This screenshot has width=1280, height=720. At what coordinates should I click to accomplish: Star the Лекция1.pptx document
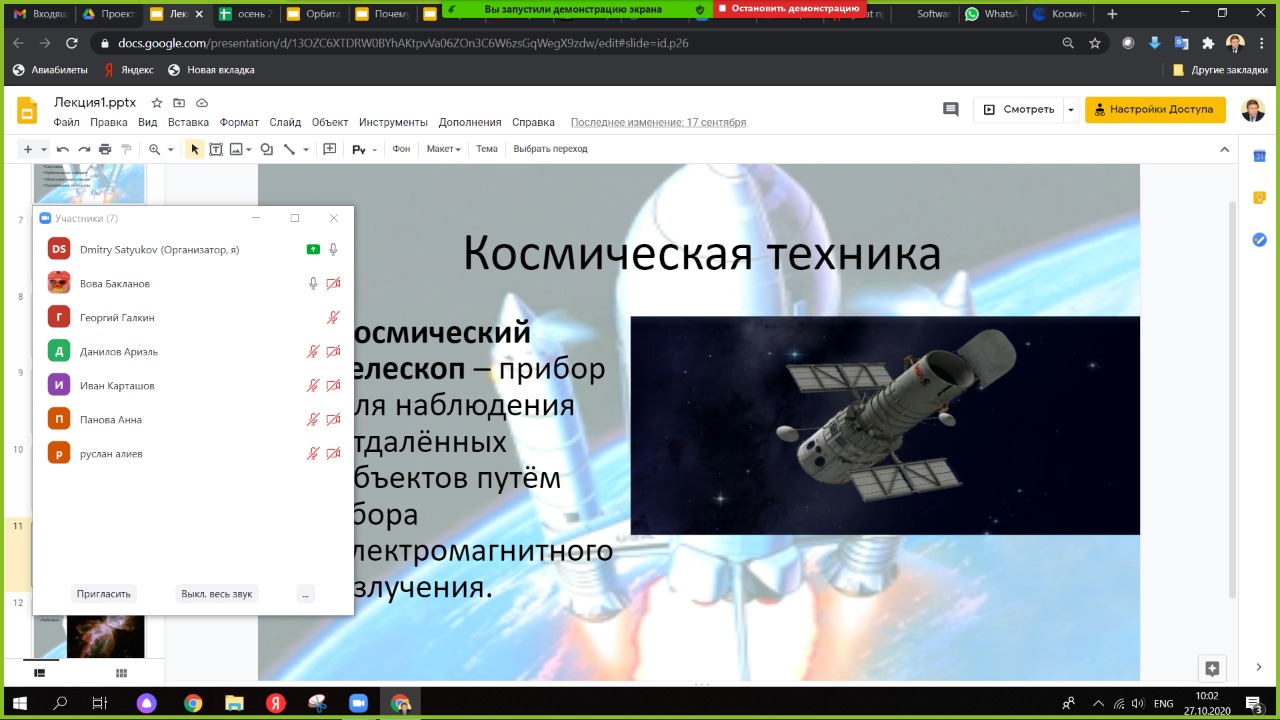click(x=157, y=103)
